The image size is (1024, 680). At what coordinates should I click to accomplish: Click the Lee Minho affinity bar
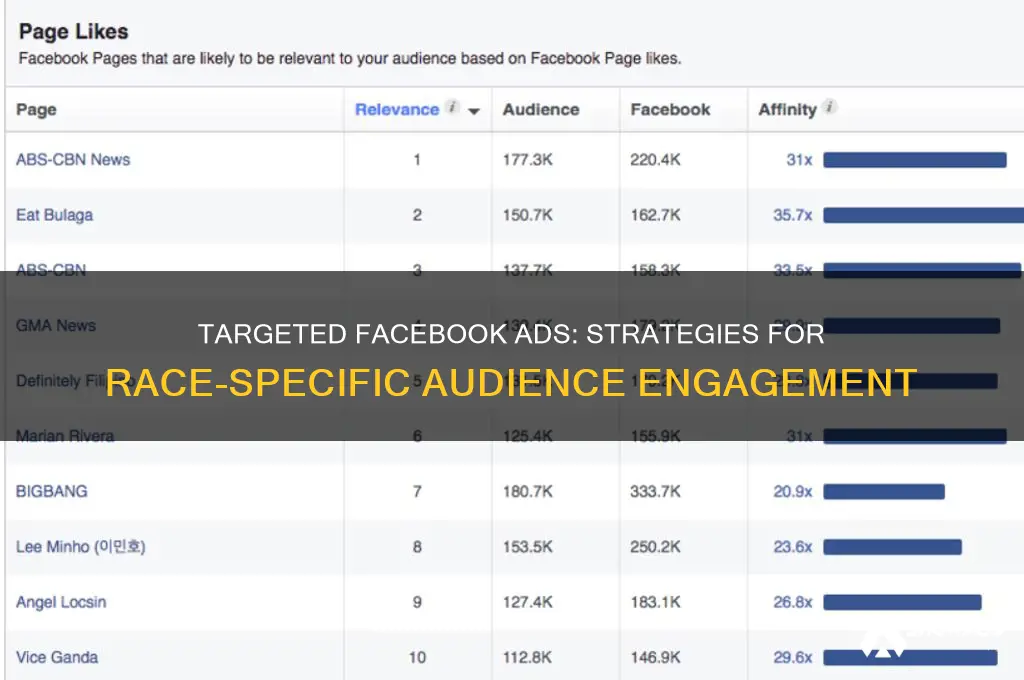pos(893,547)
